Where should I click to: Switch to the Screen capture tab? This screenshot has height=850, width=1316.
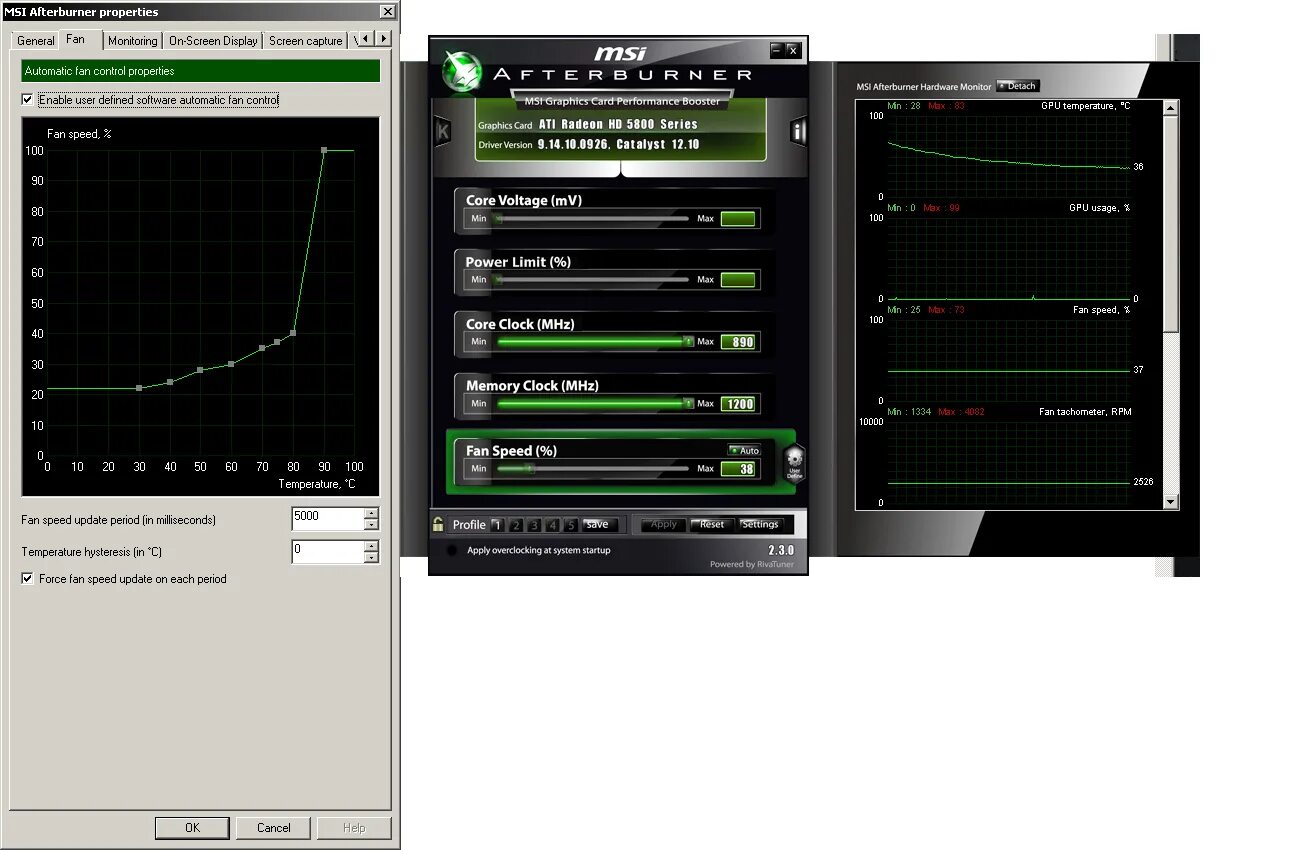(x=305, y=41)
